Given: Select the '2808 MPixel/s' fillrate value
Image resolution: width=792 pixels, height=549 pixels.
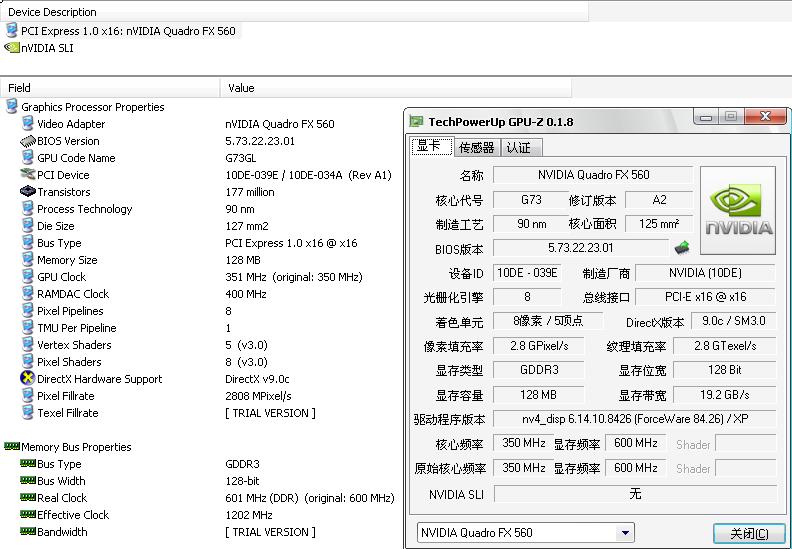Looking at the screenshot, I should tap(258, 396).
